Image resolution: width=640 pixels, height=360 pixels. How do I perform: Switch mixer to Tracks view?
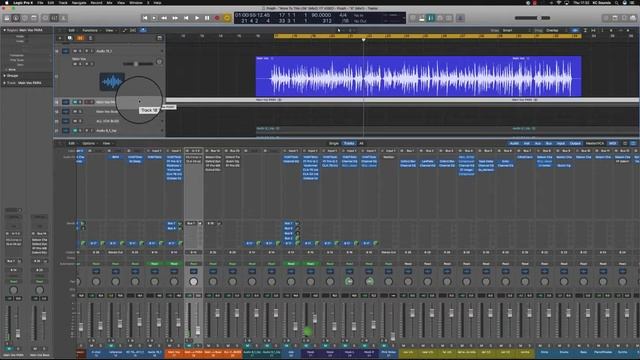coord(349,143)
